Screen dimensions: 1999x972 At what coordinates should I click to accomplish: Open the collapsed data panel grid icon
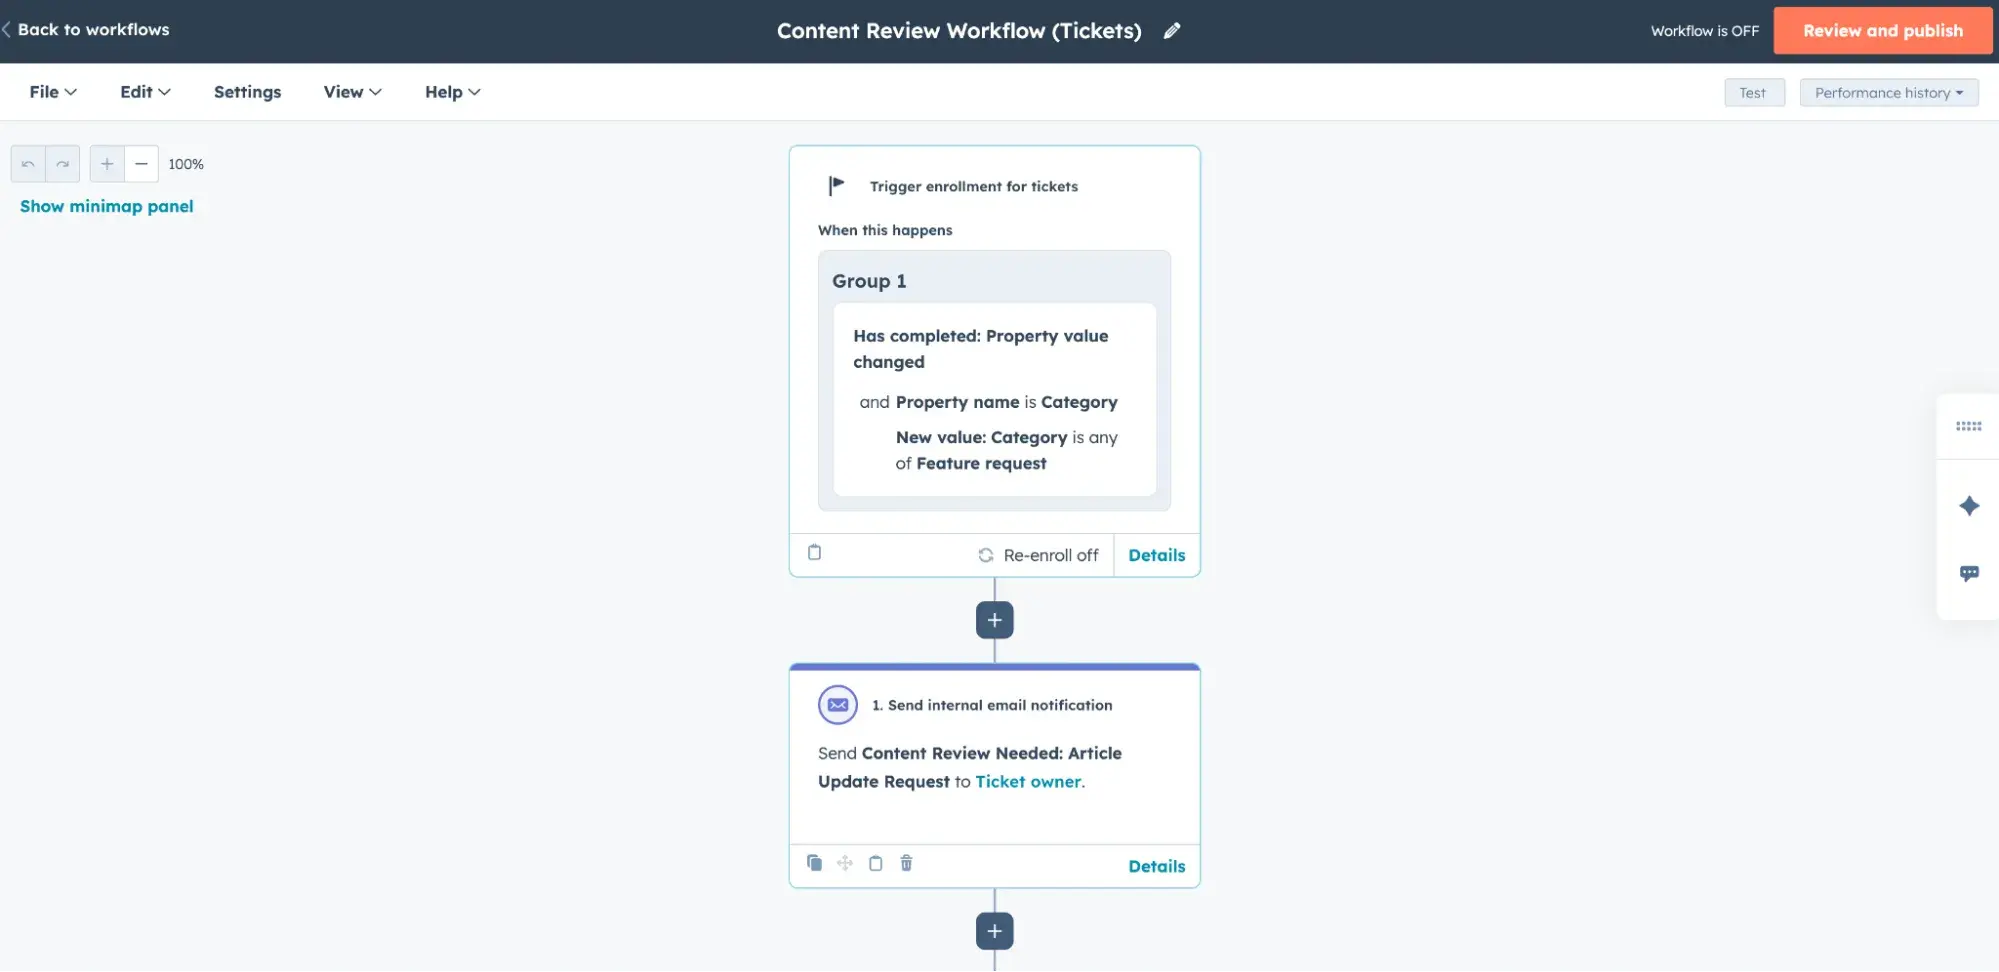pyautogui.click(x=1968, y=426)
